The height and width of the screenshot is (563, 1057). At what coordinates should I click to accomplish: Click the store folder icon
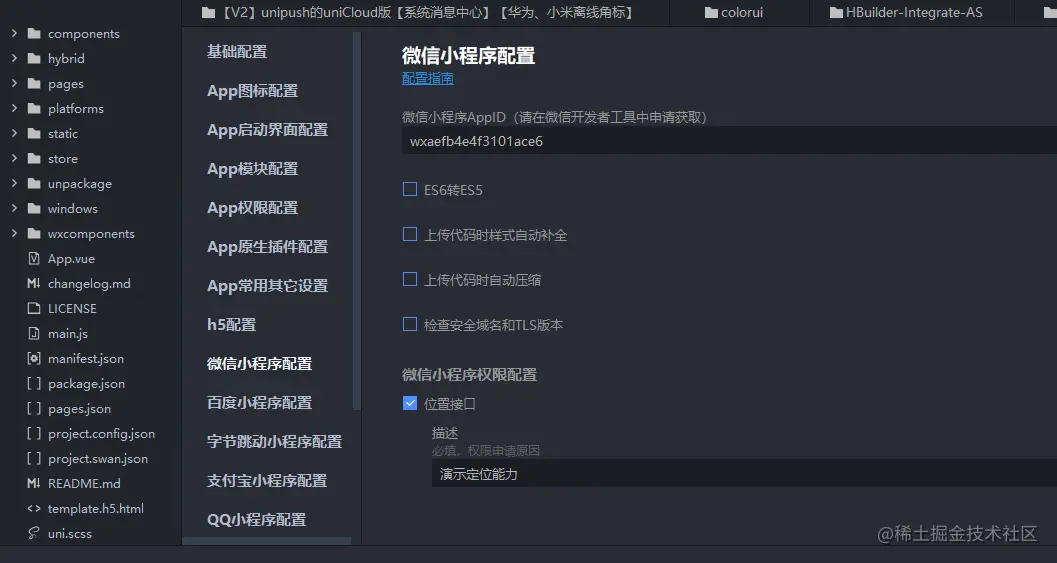34,158
